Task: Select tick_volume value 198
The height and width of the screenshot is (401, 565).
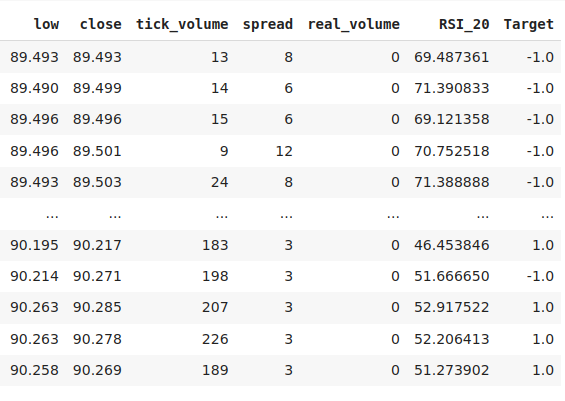Action: click(215, 276)
